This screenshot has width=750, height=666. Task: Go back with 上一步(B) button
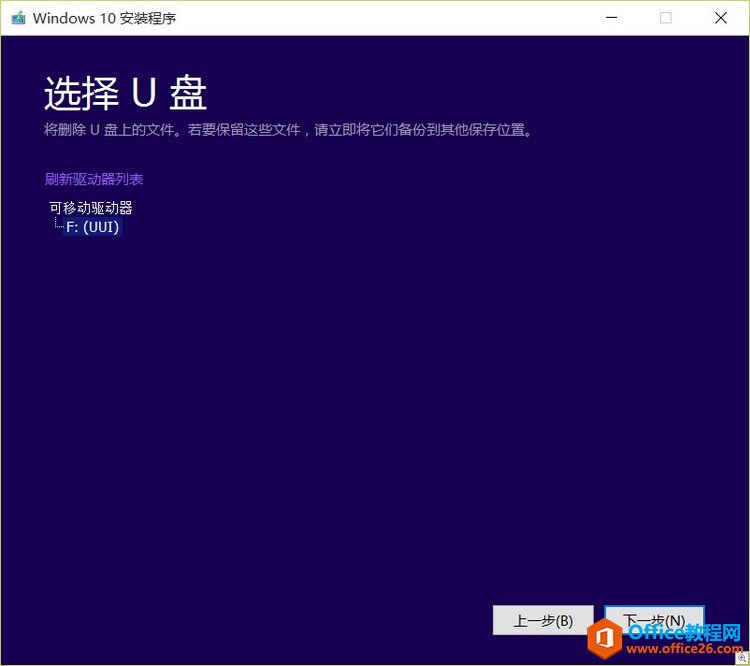[543, 620]
